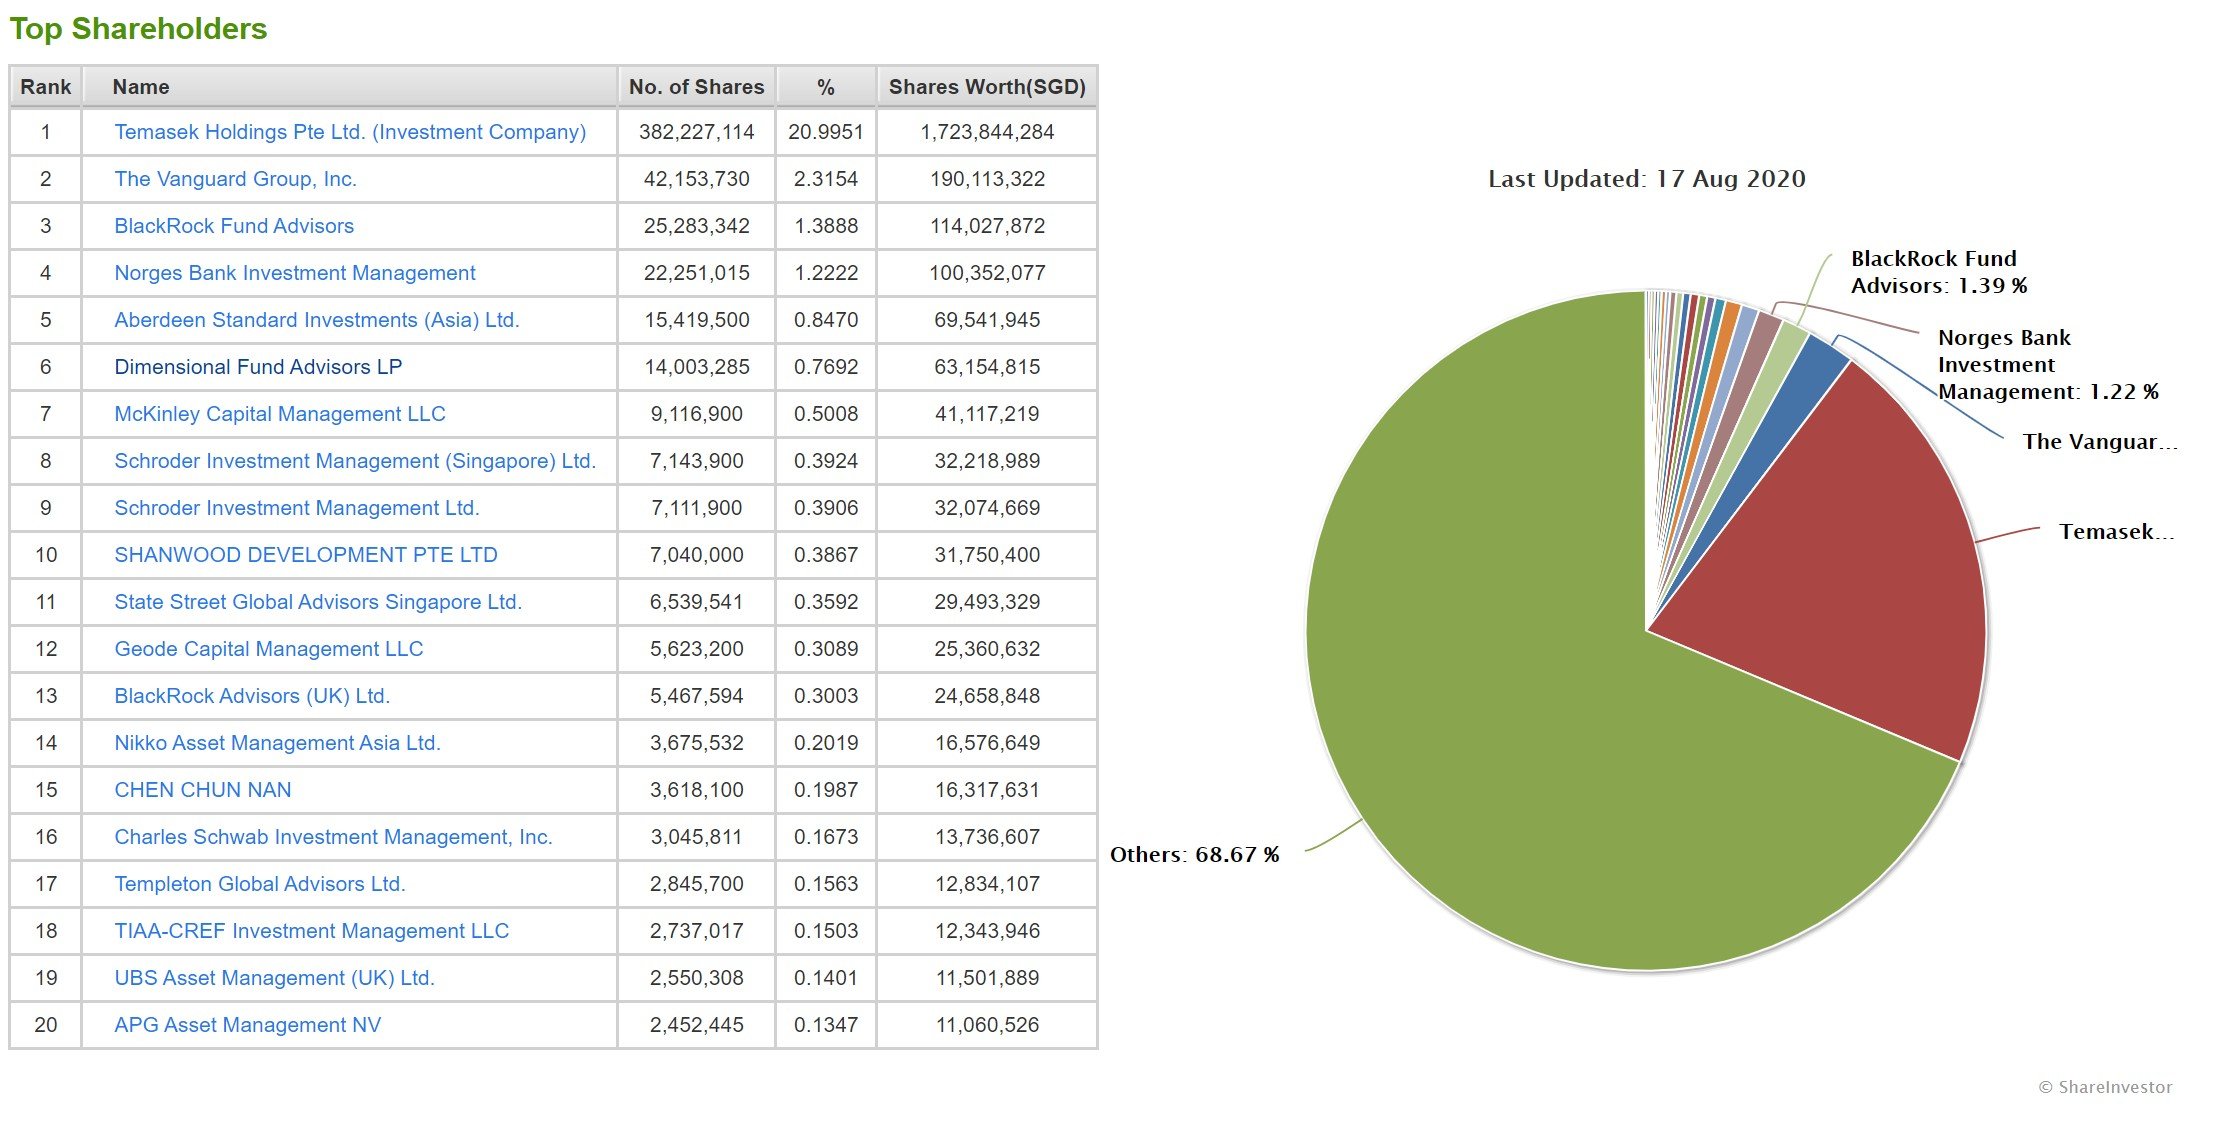
Task: Click the % column header
Action: coord(826,87)
